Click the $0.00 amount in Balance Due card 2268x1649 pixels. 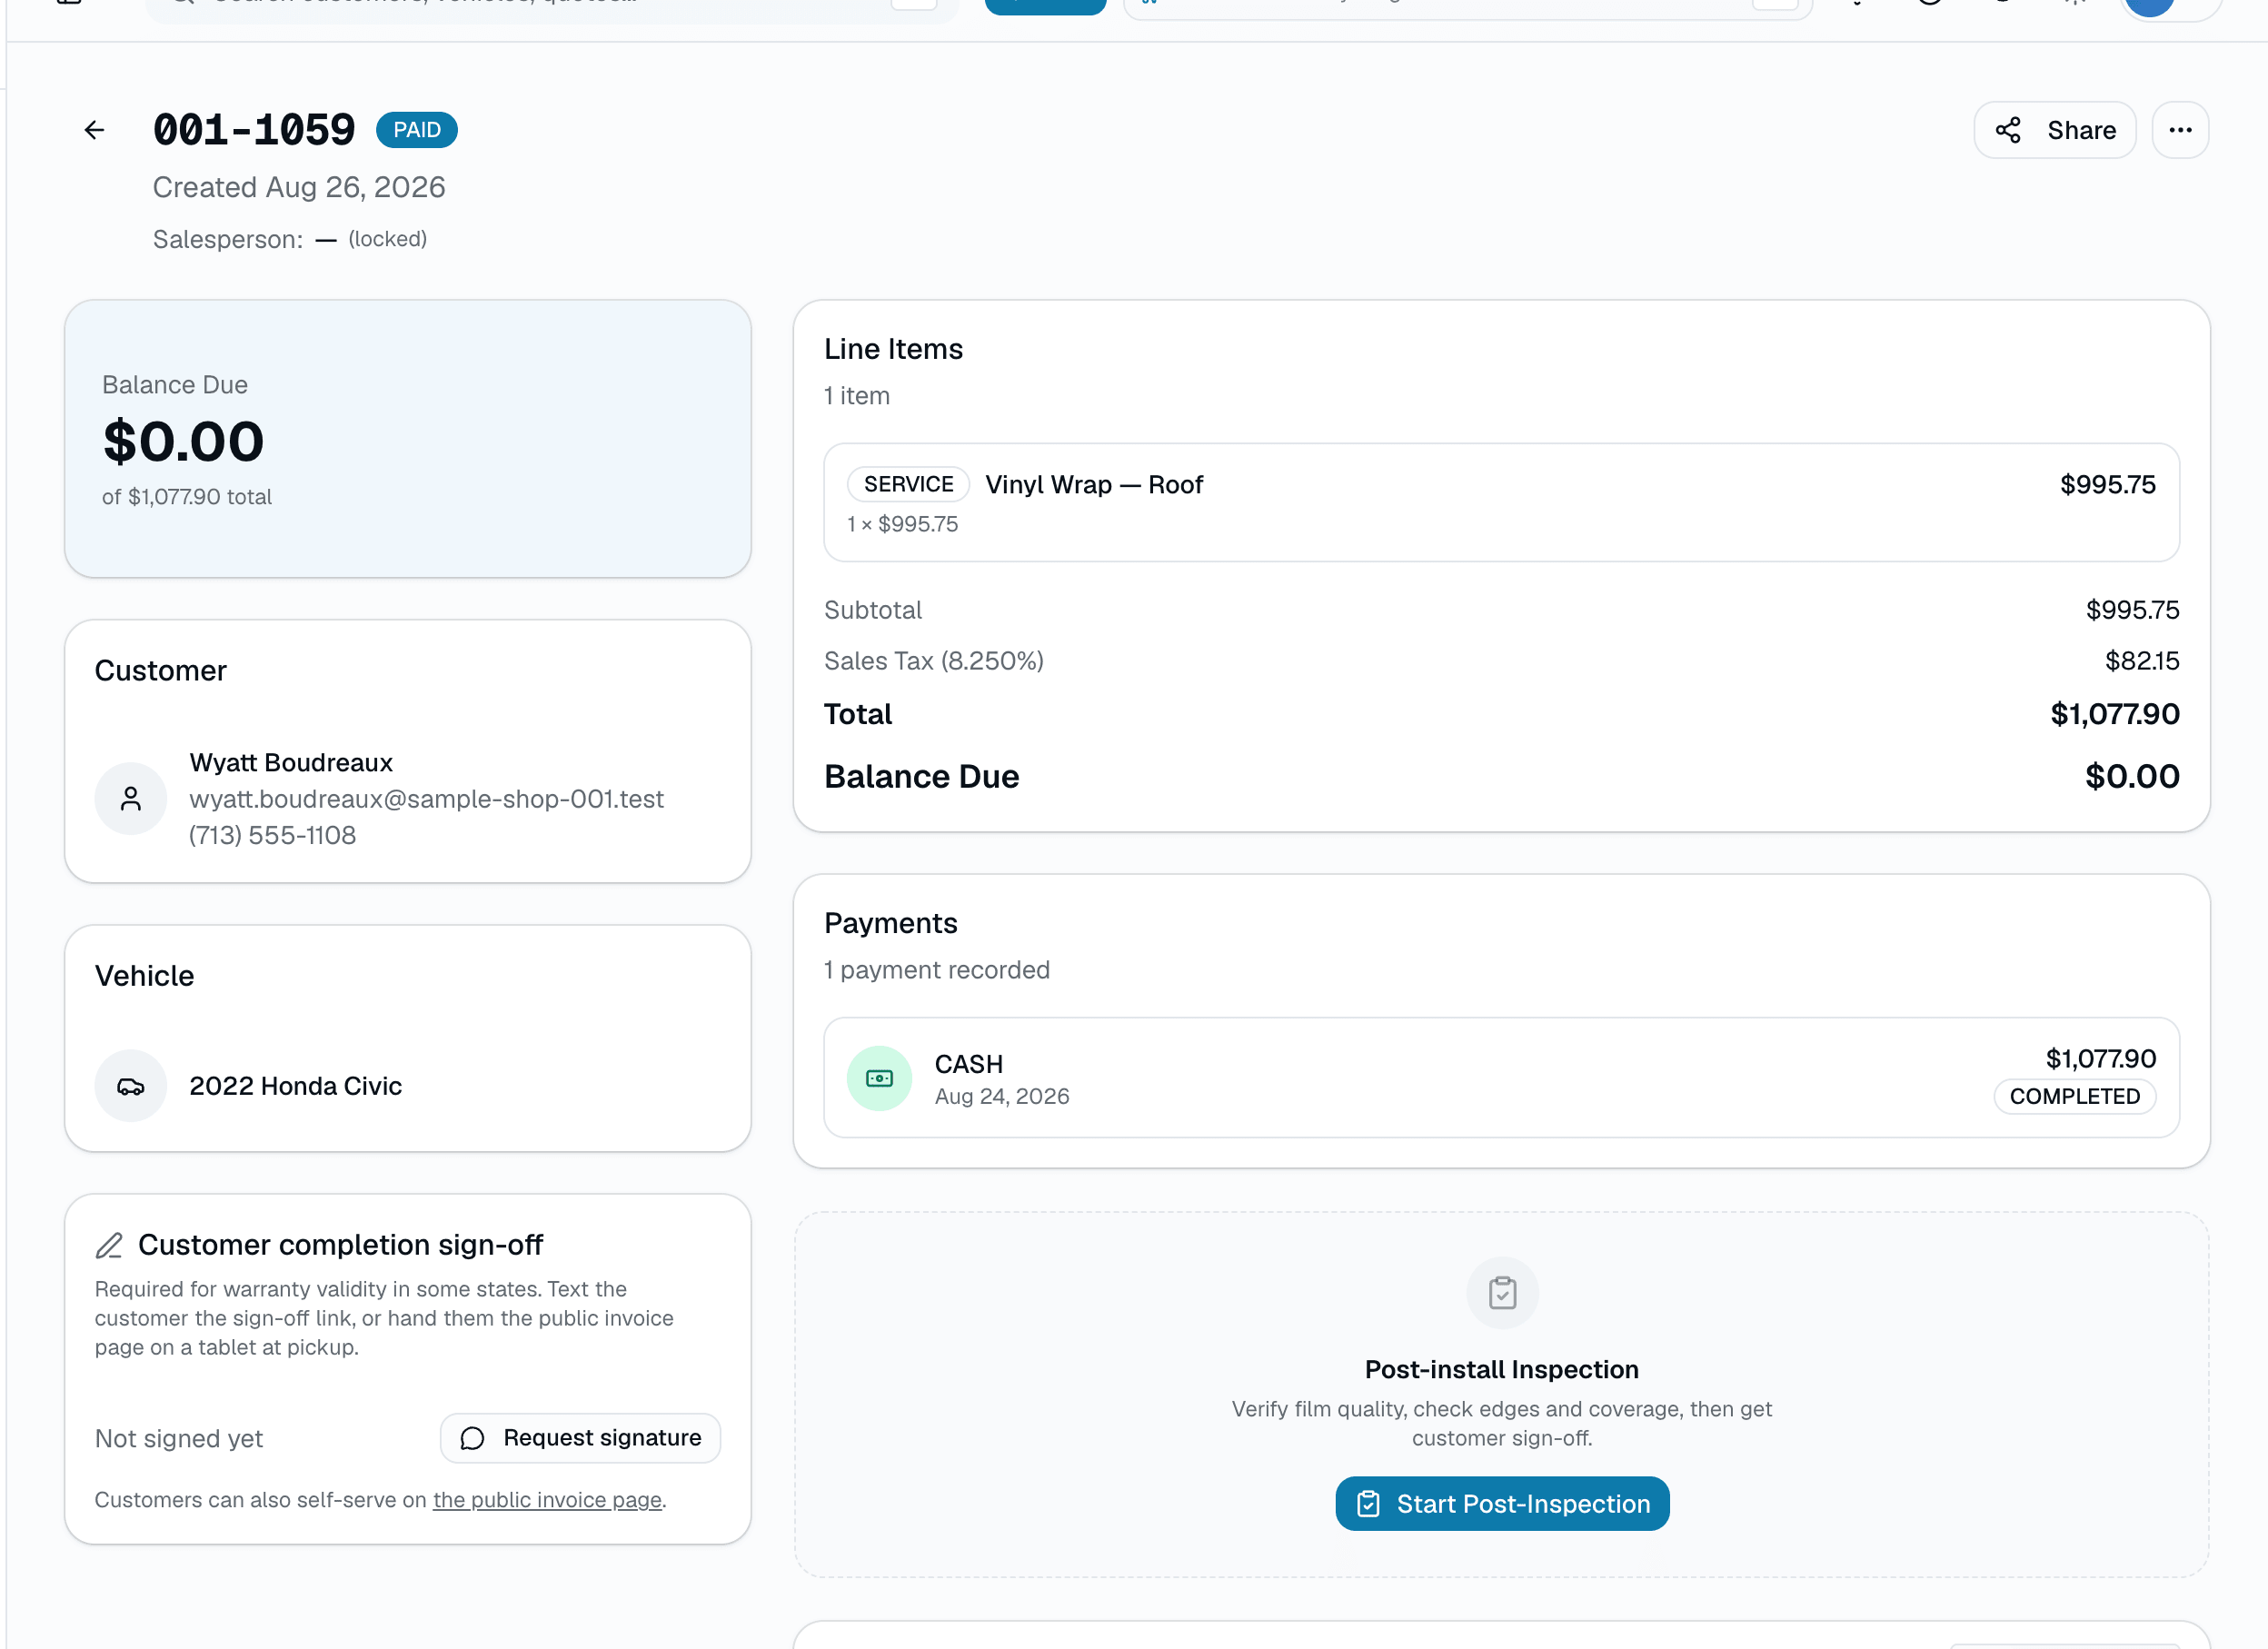point(183,442)
